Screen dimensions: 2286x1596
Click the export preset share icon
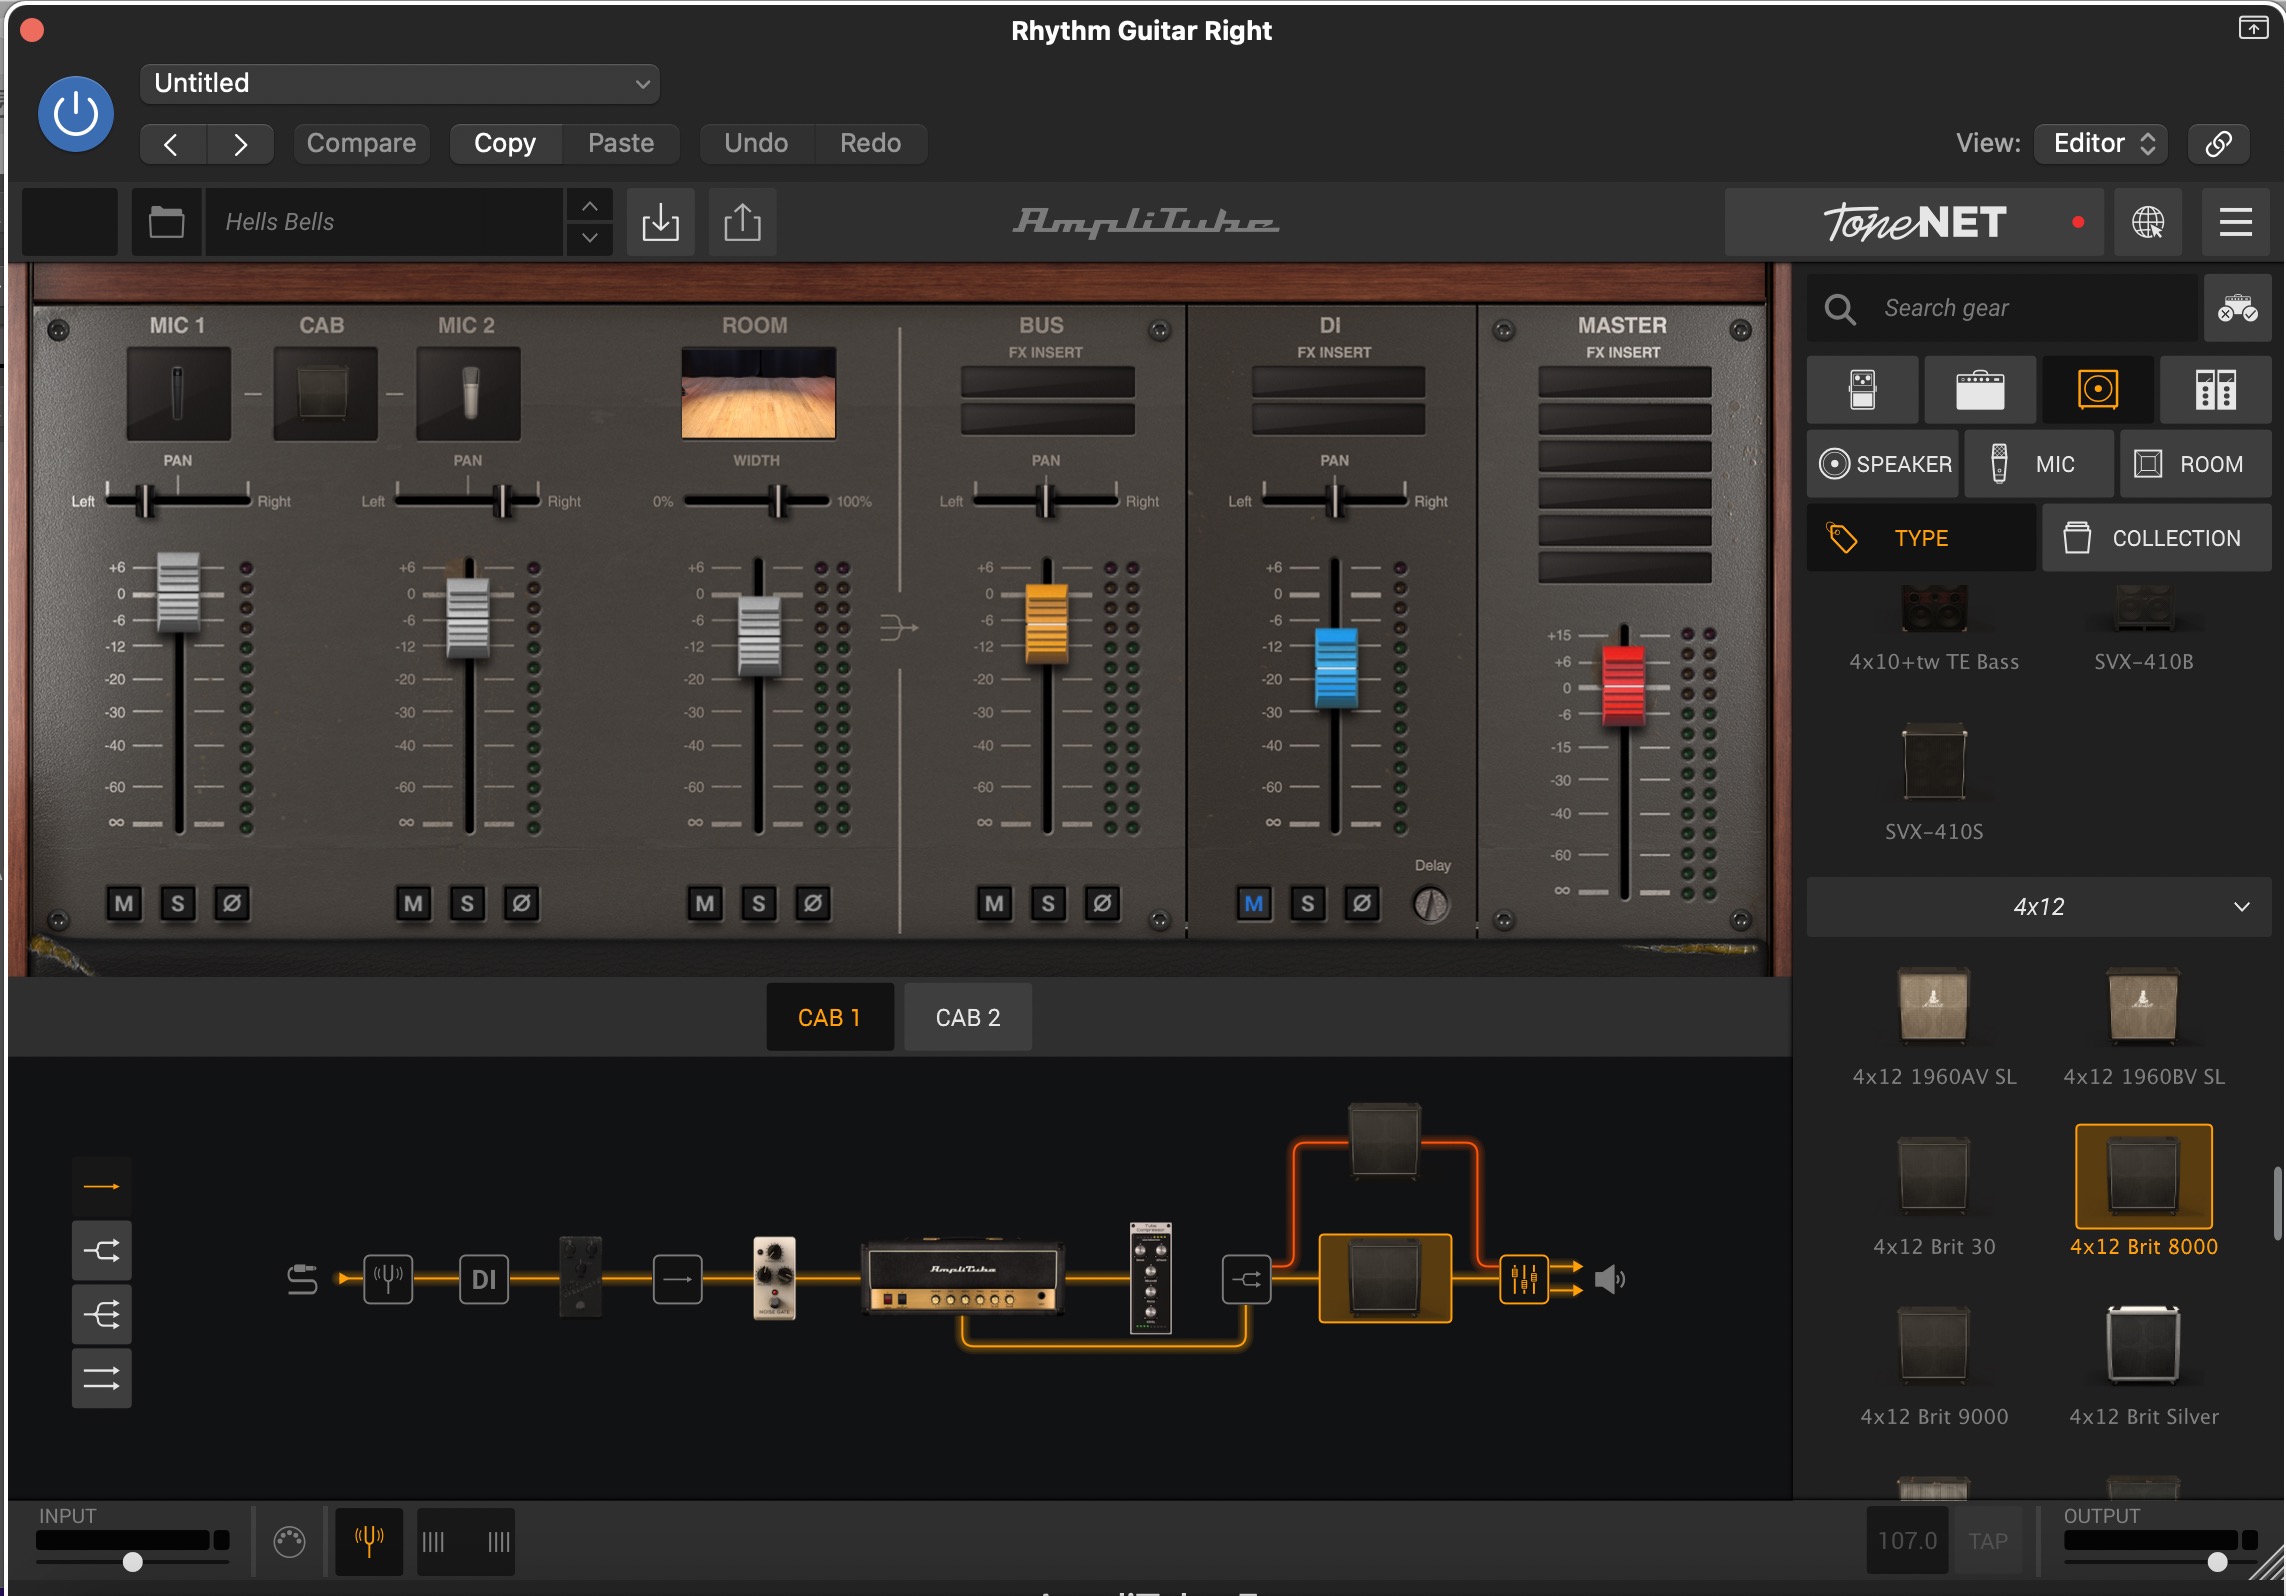742,222
